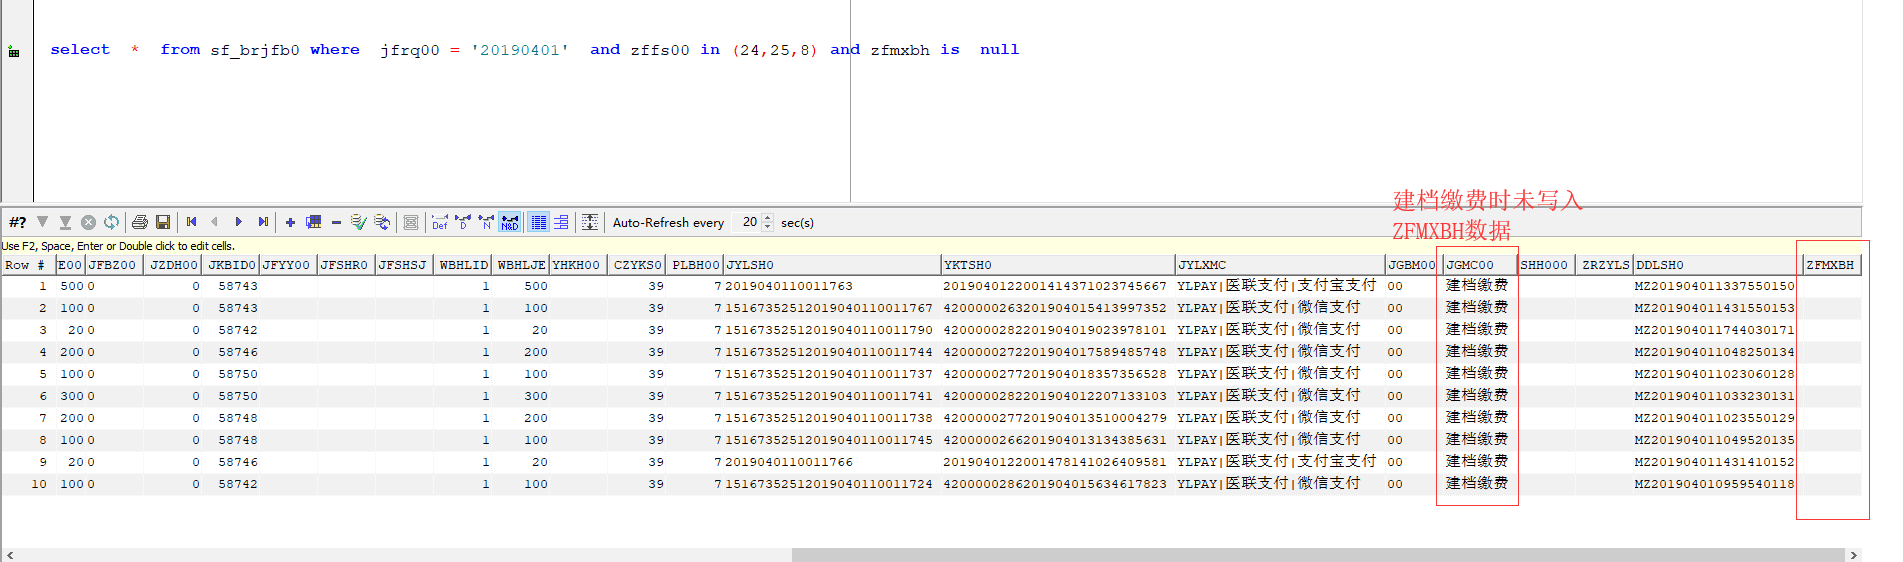Click the JKBID0 column header
The width and height of the screenshot is (1903, 562).
[232, 265]
